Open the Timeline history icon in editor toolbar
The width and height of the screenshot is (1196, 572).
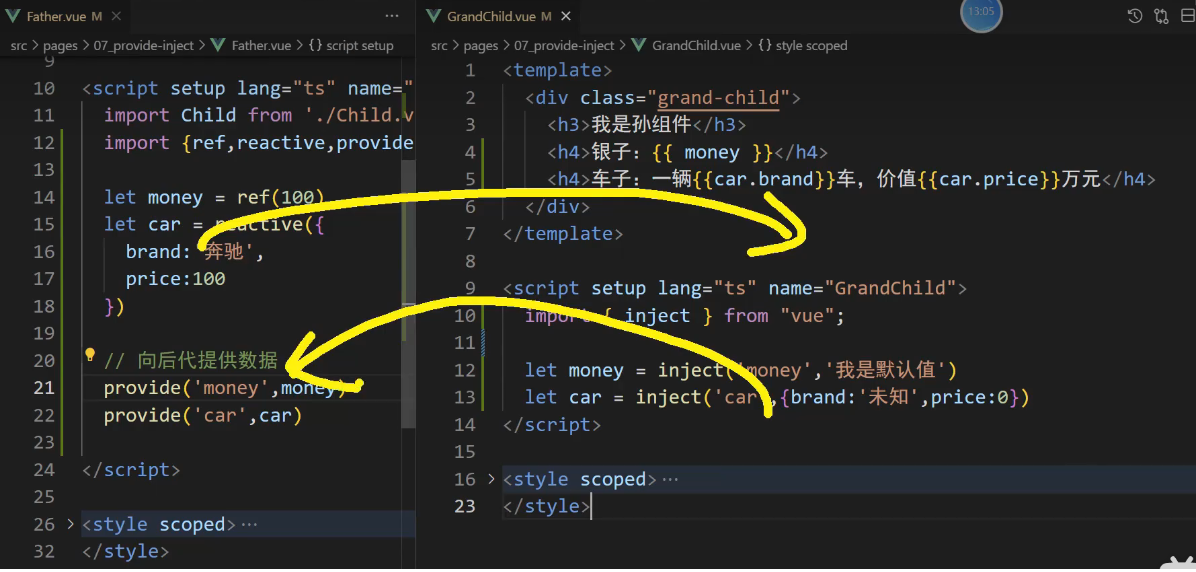(x=1135, y=16)
